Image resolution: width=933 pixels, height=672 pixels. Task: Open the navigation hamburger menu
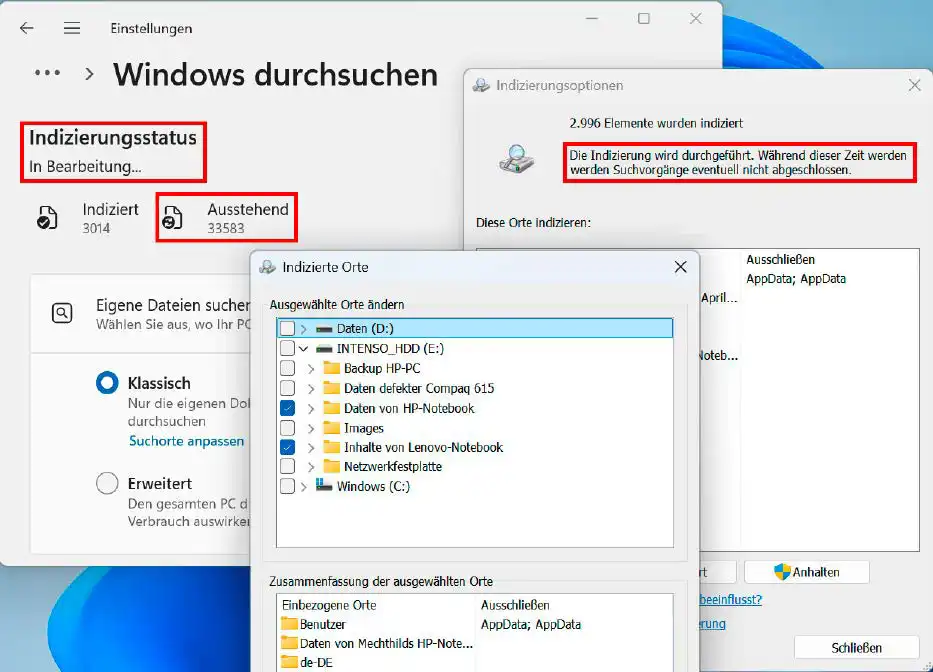pyautogui.click(x=71, y=28)
